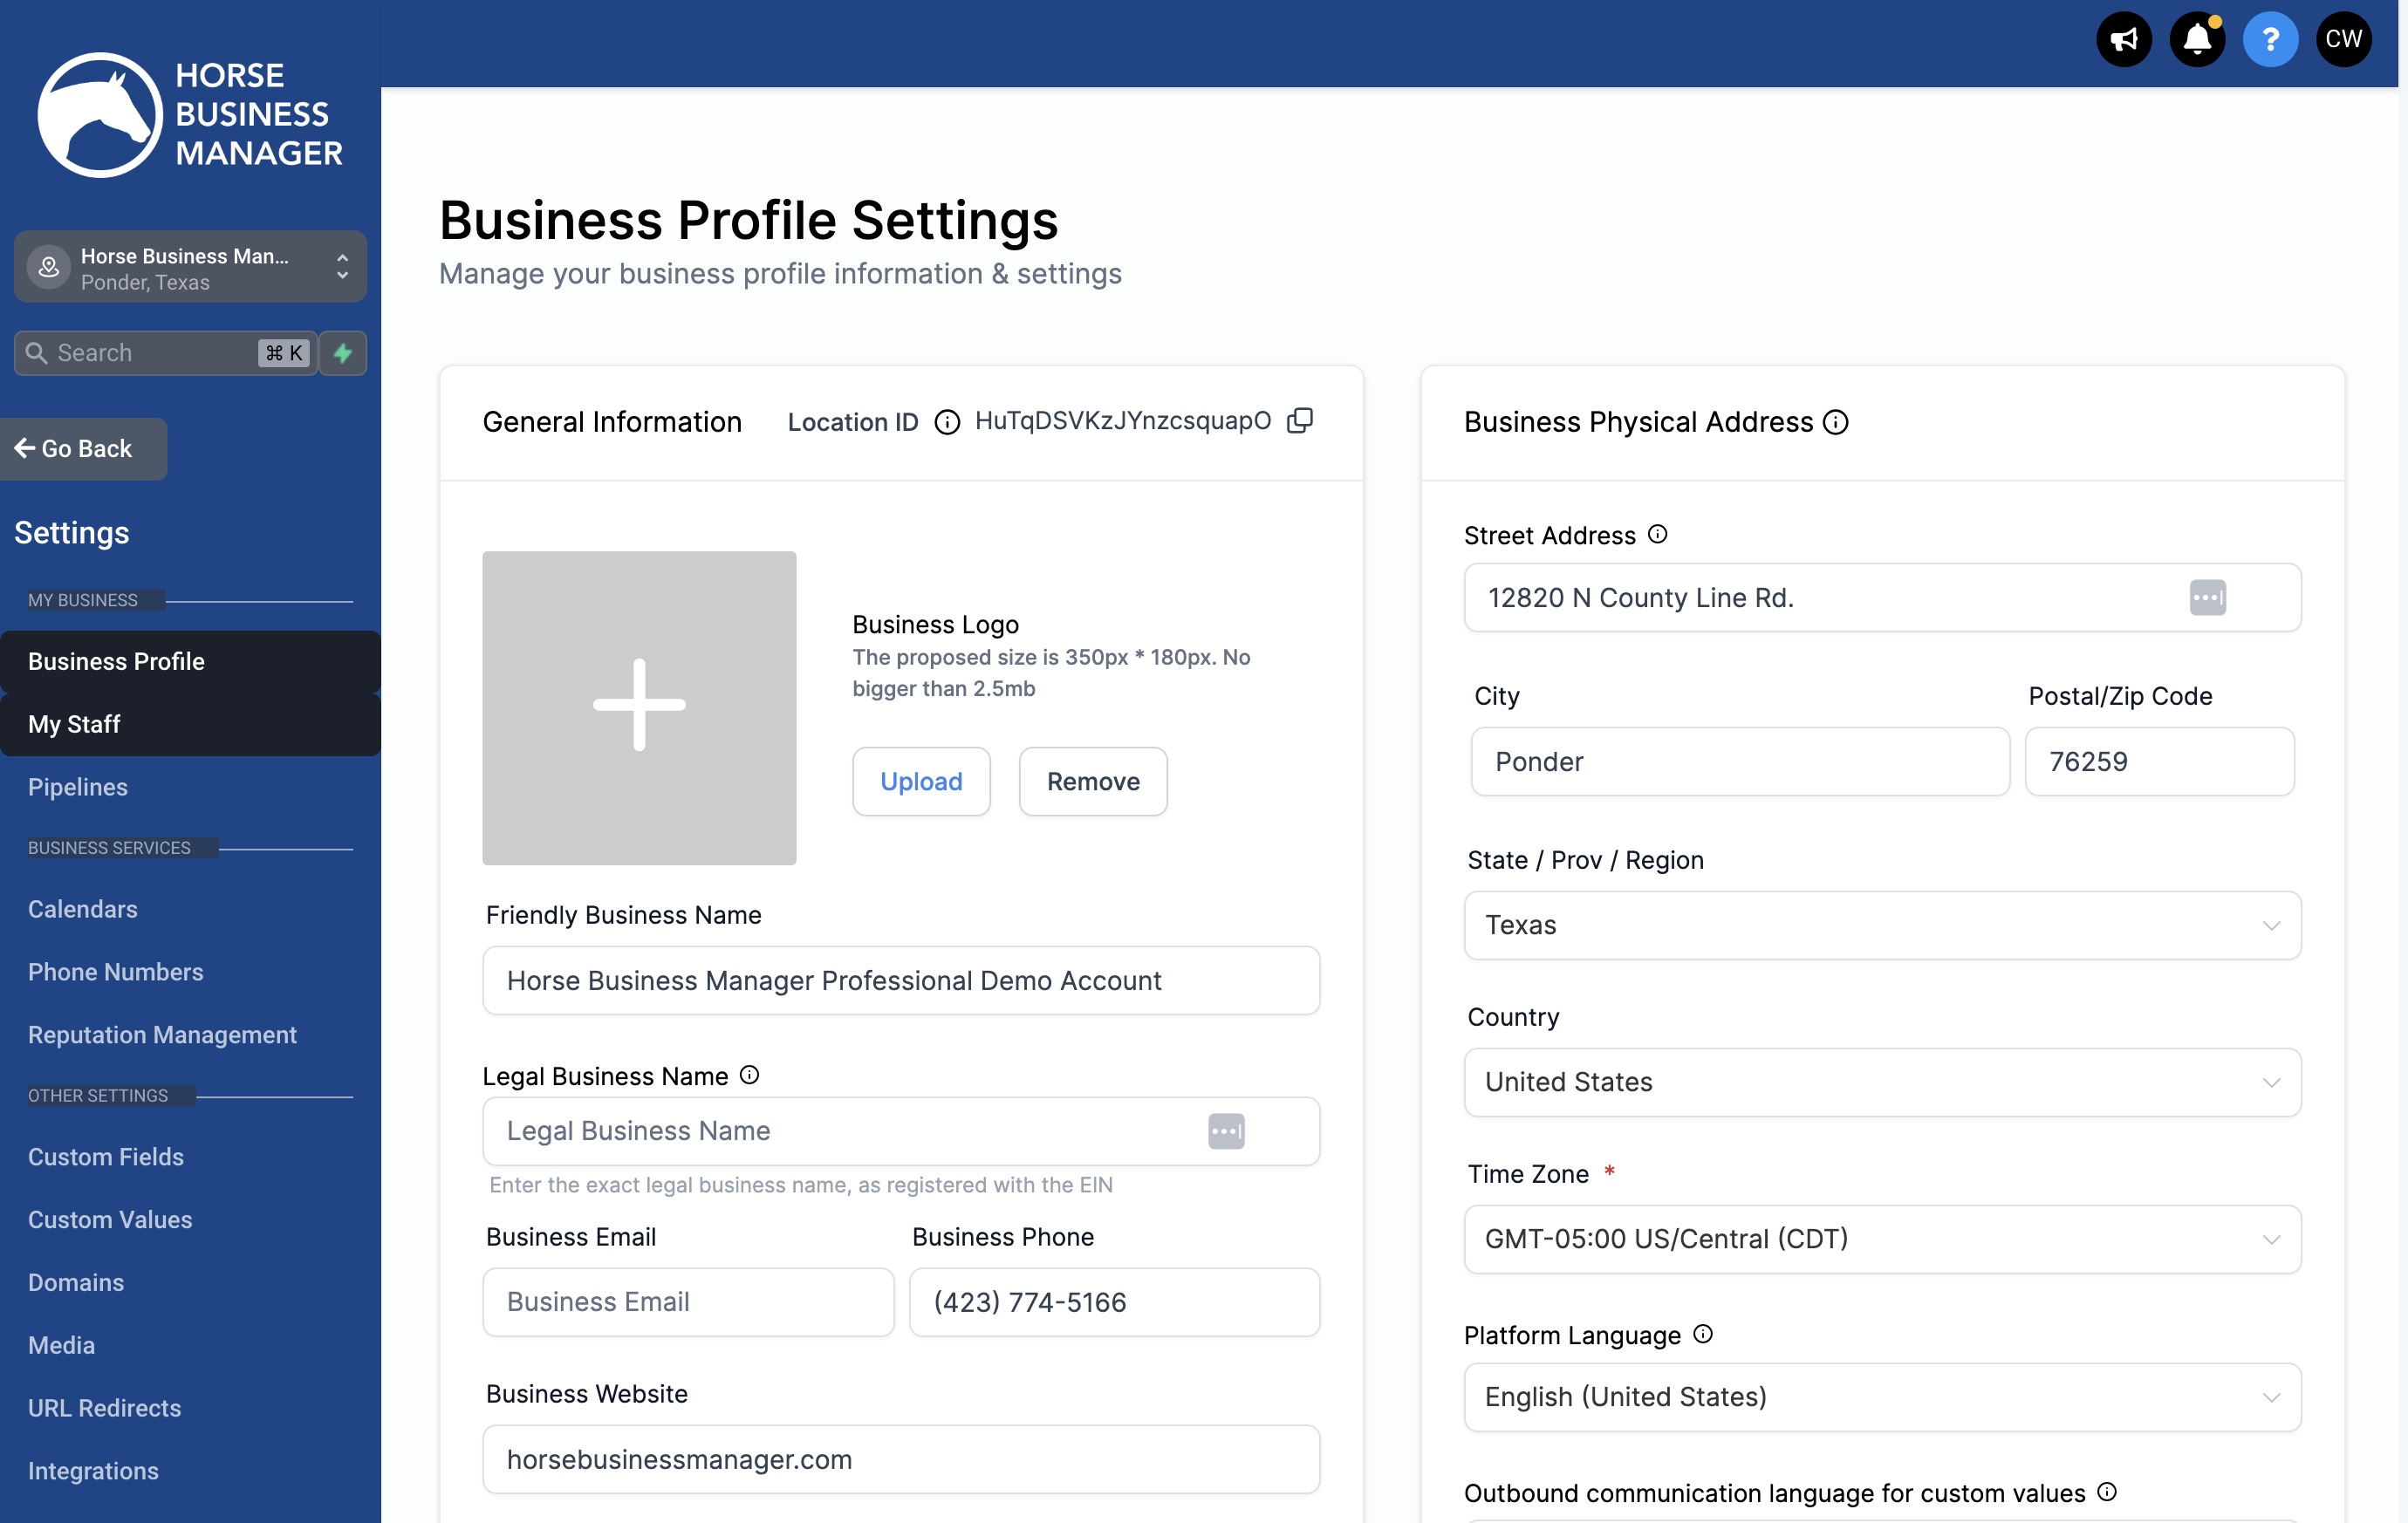Open the announcements megaphone icon
This screenshot has width=2408, height=1523.
coord(2123,40)
